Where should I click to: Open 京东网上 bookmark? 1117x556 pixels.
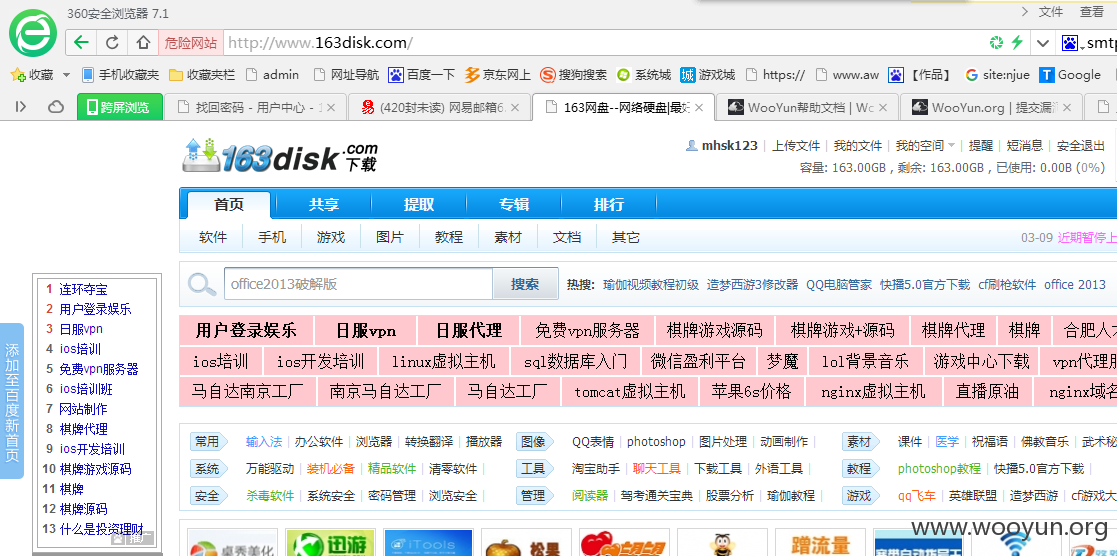[x=497, y=75]
